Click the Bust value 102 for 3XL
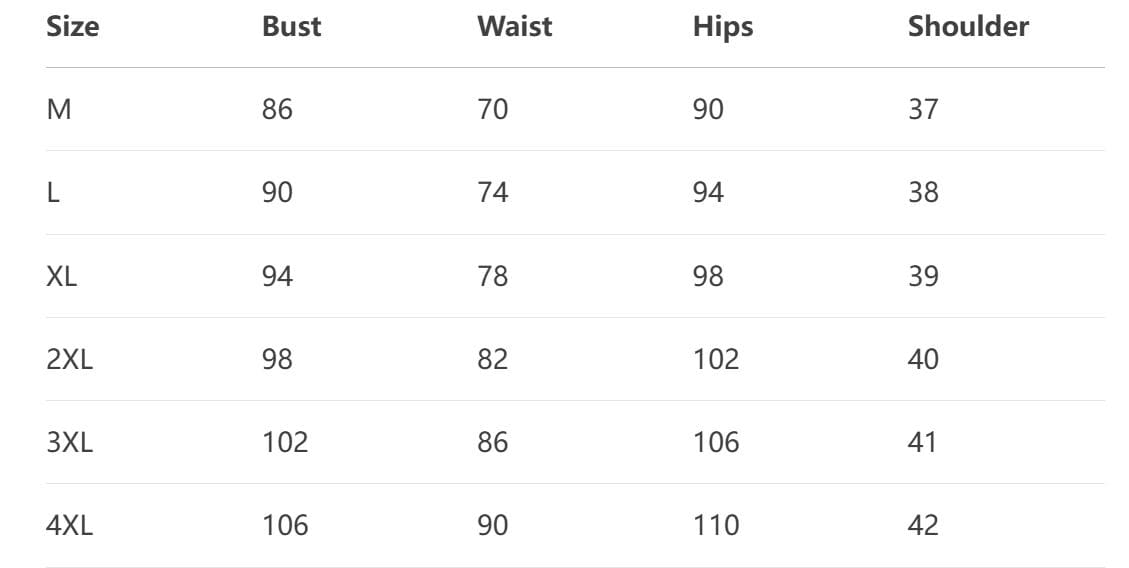 pyautogui.click(x=285, y=442)
